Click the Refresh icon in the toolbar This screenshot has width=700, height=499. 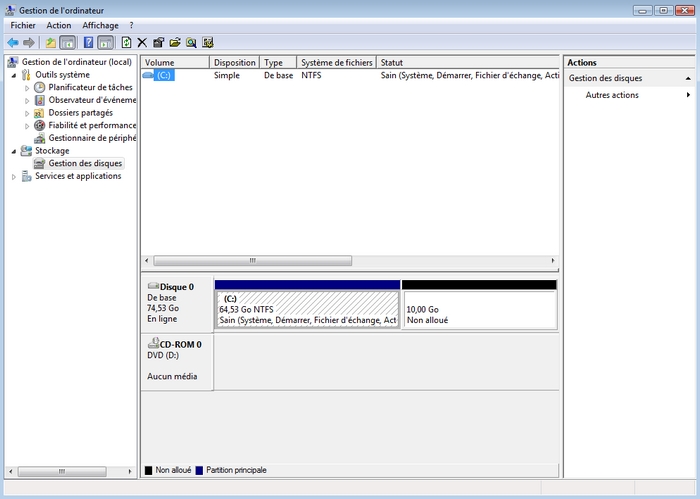click(x=126, y=43)
